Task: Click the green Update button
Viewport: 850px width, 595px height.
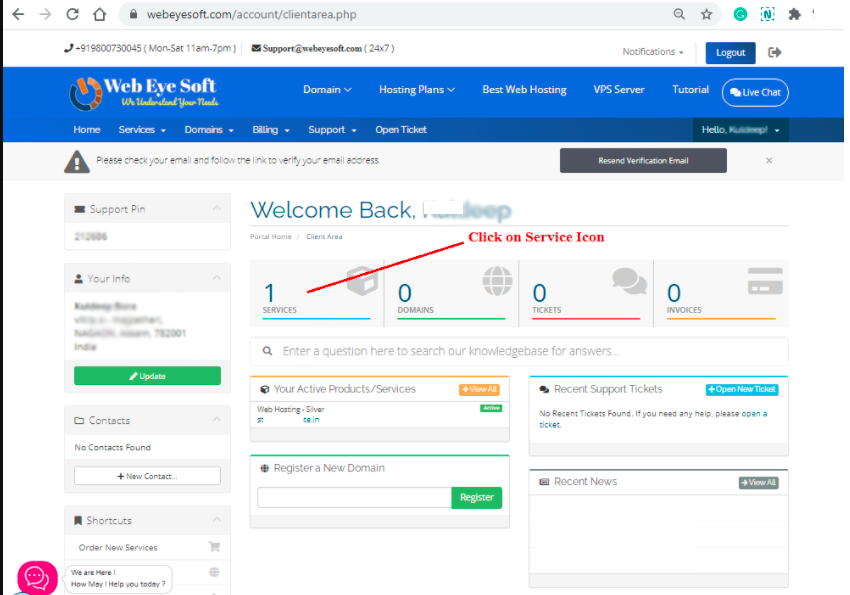Action: tap(147, 376)
